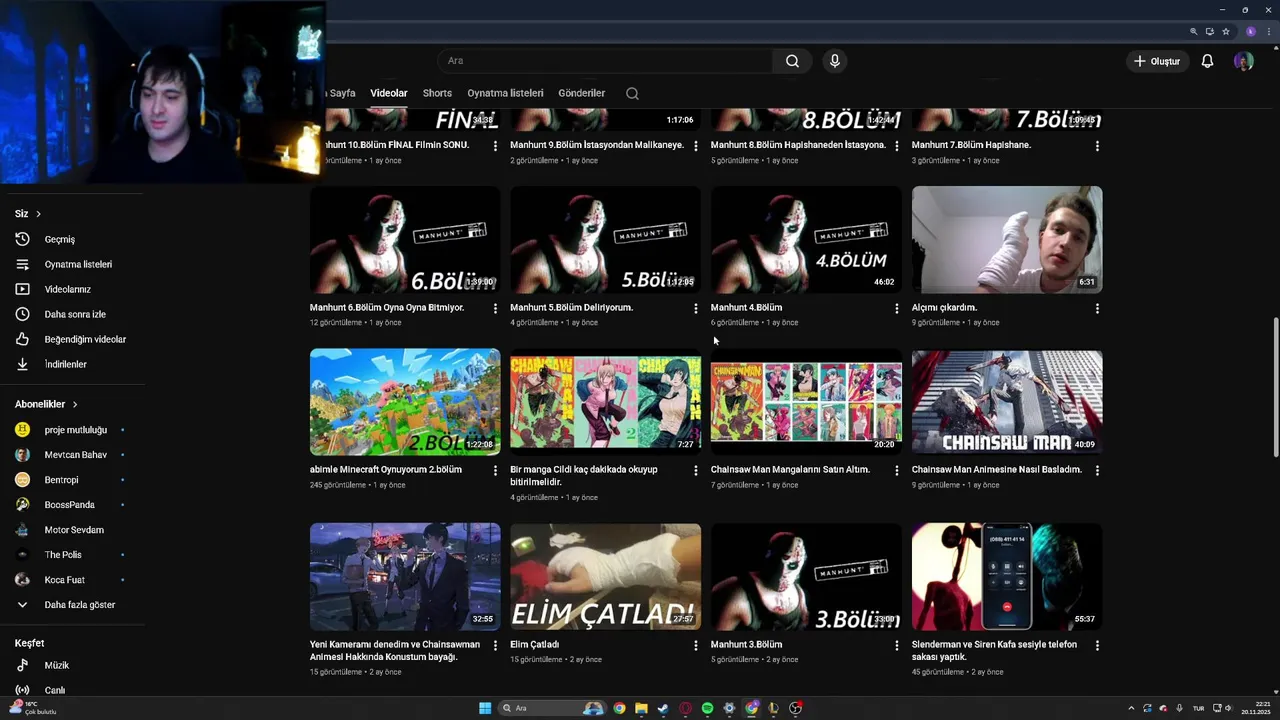The width and height of the screenshot is (1280, 720).
Task: Focus the Ara search input field
Action: pos(605,61)
